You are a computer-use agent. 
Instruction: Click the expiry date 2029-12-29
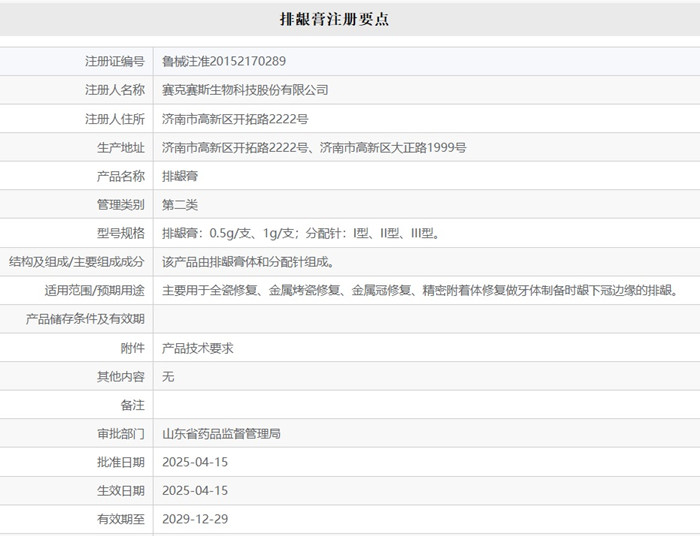[x=195, y=519]
